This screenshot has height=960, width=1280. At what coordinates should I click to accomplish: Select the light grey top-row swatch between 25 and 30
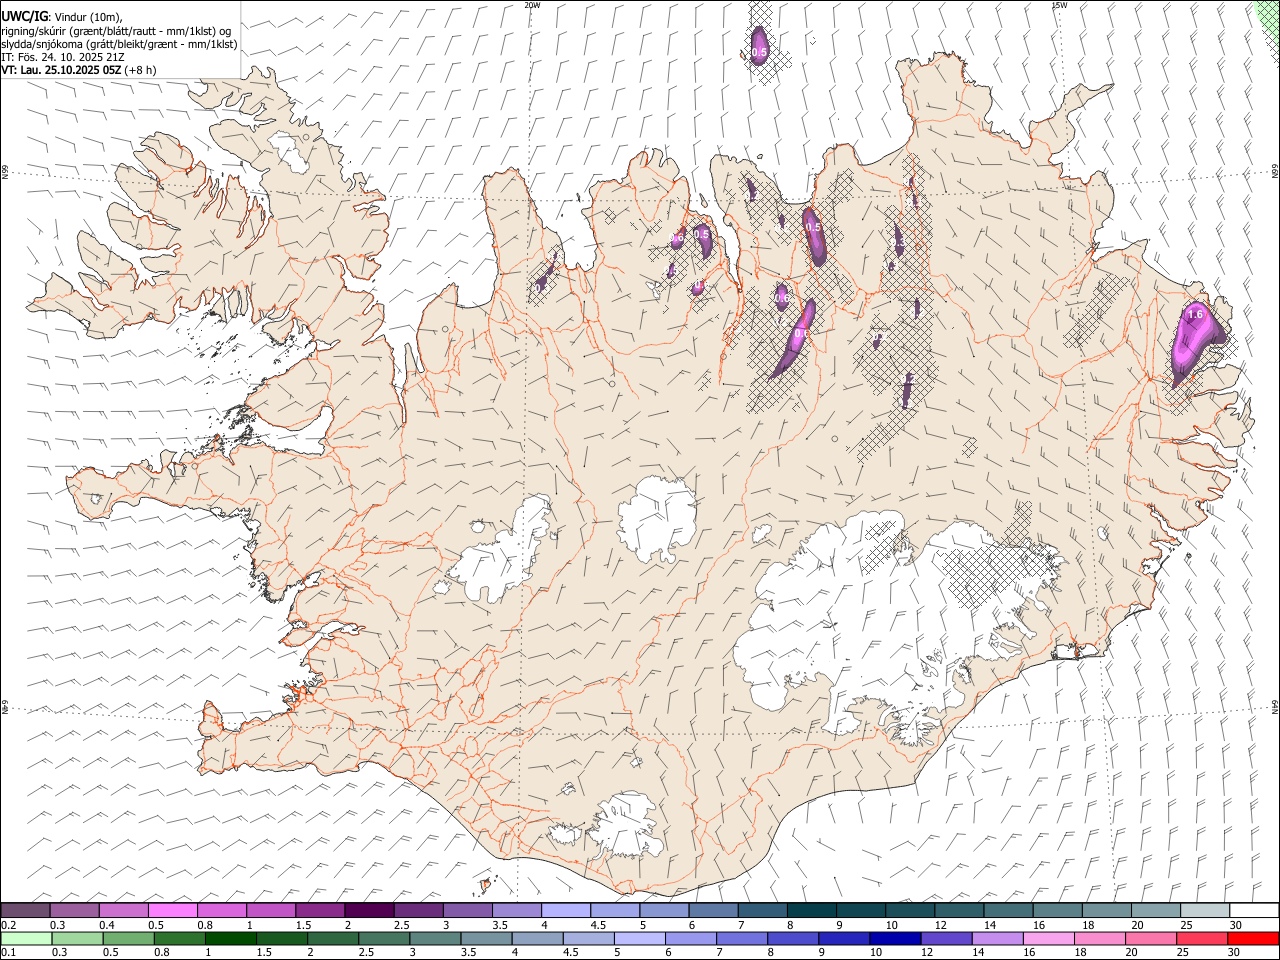(x=1204, y=910)
